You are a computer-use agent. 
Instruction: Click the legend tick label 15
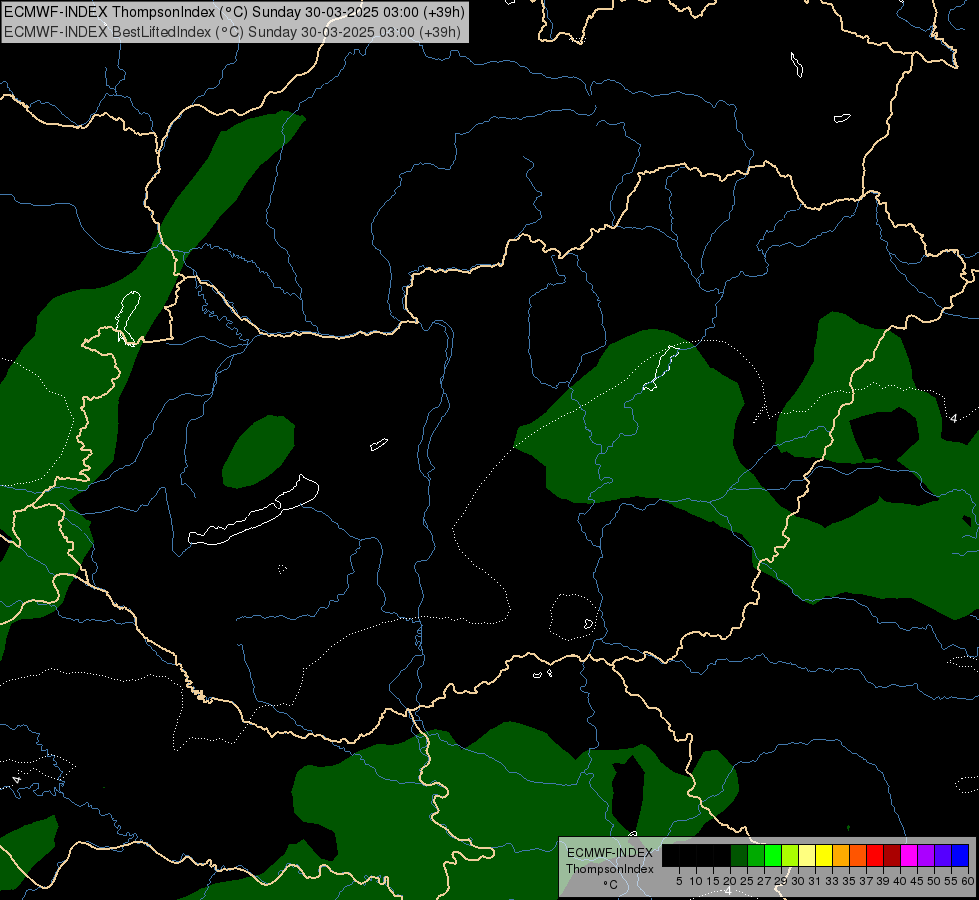click(x=713, y=881)
